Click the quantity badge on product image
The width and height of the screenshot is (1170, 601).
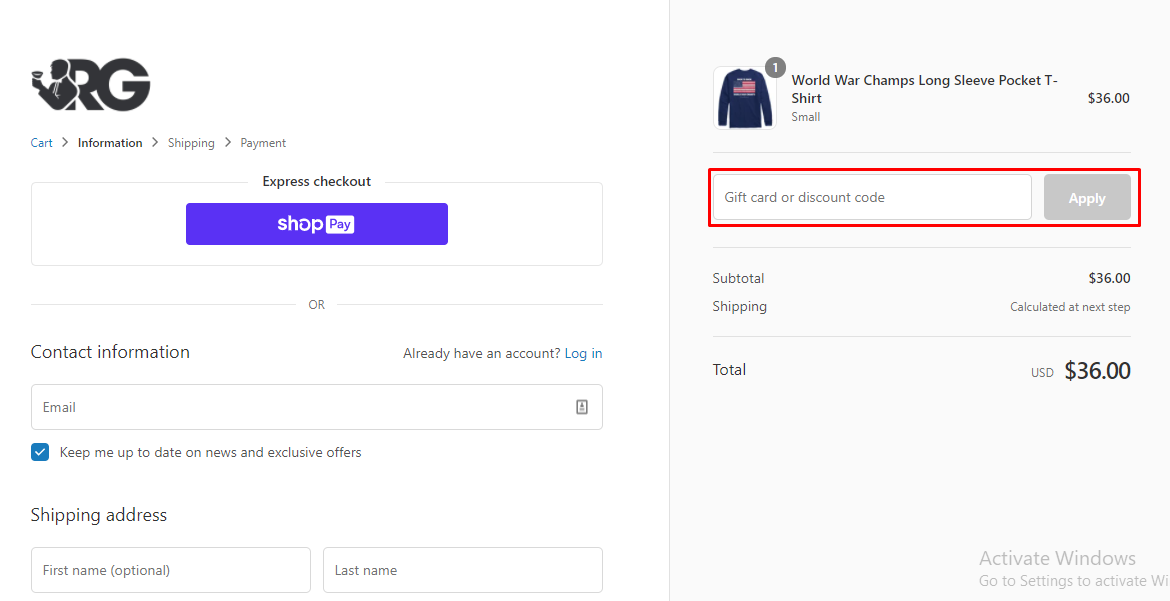pyautogui.click(x=775, y=68)
